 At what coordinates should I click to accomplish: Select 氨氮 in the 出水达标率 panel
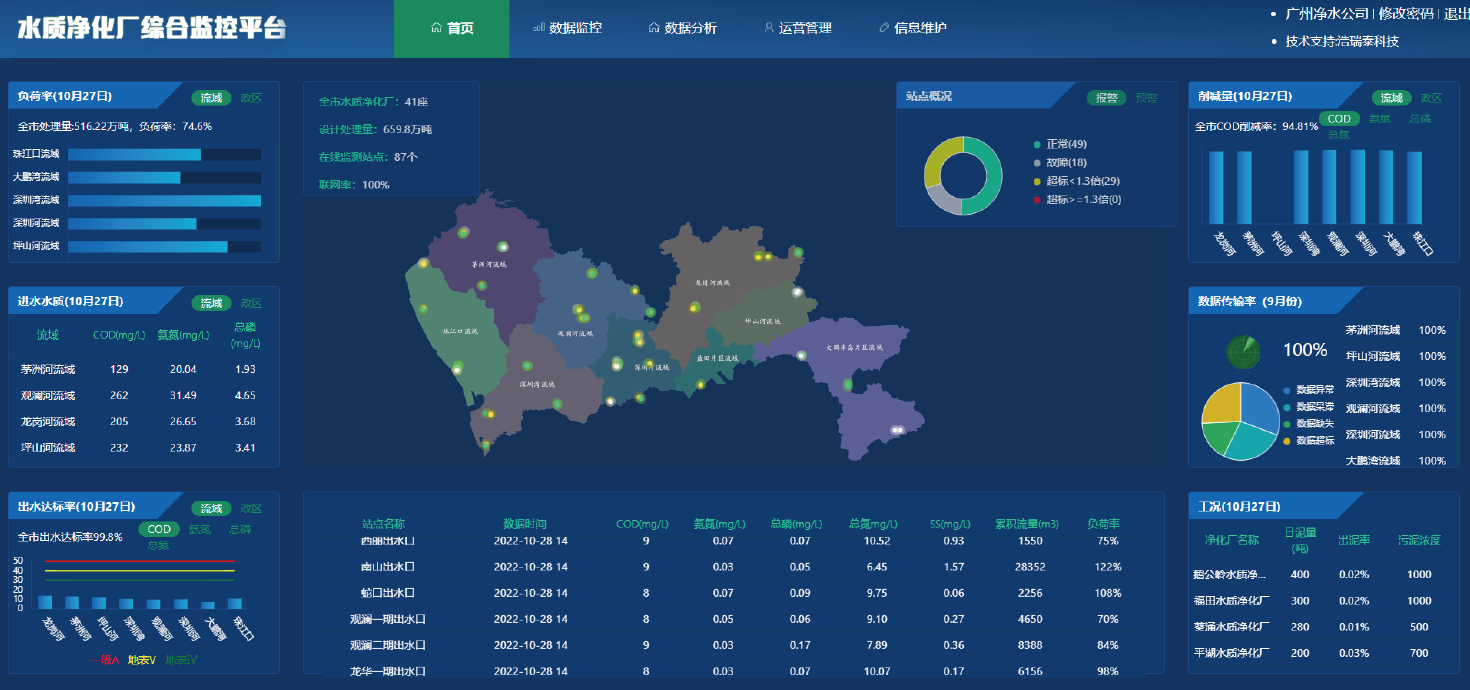tap(199, 529)
